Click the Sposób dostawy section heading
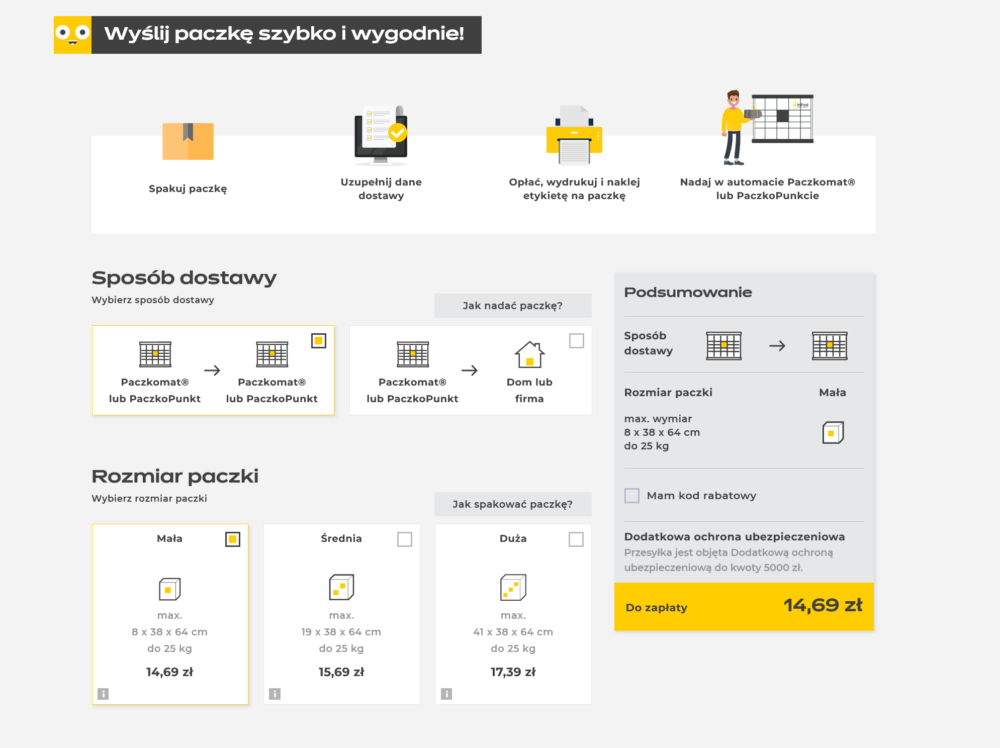Screen dimensions: 1000x748 tap(184, 278)
